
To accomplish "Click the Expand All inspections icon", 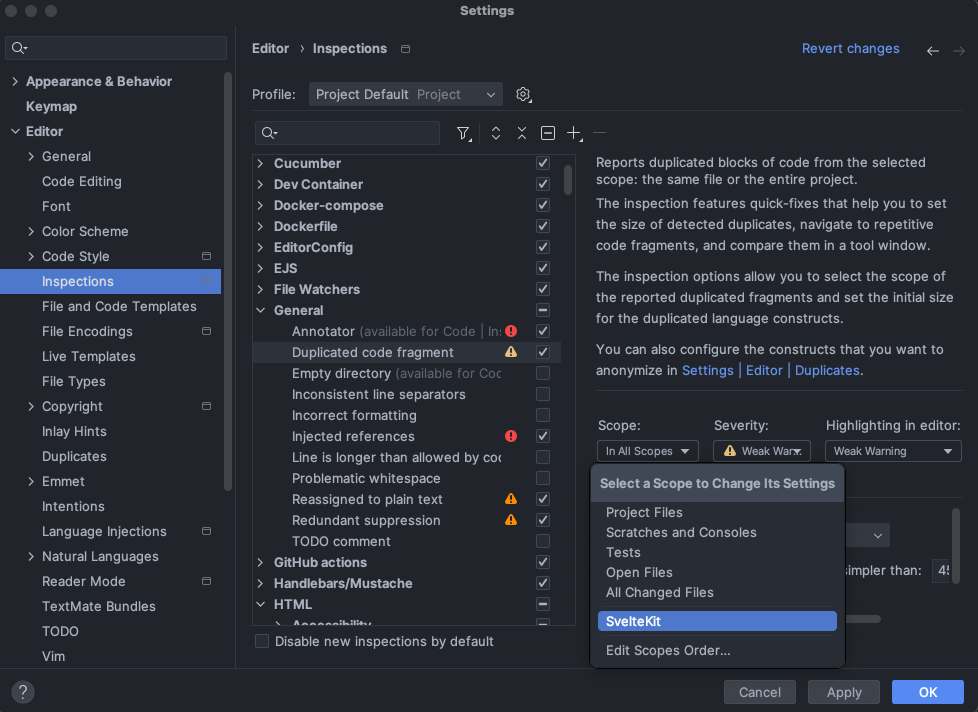I will tap(496, 133).
